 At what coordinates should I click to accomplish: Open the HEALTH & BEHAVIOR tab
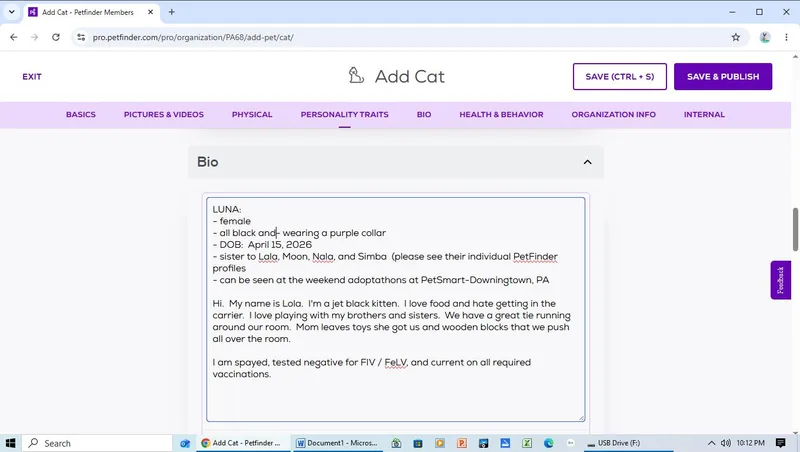click(x=501, y=115)
